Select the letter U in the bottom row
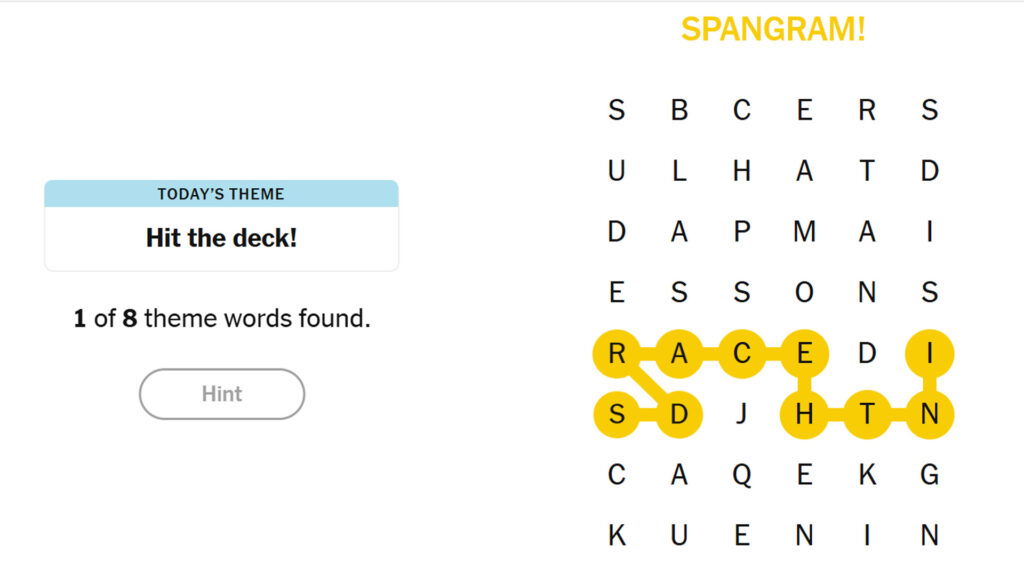Viewport: 1024px width, 576px height. 679,536
